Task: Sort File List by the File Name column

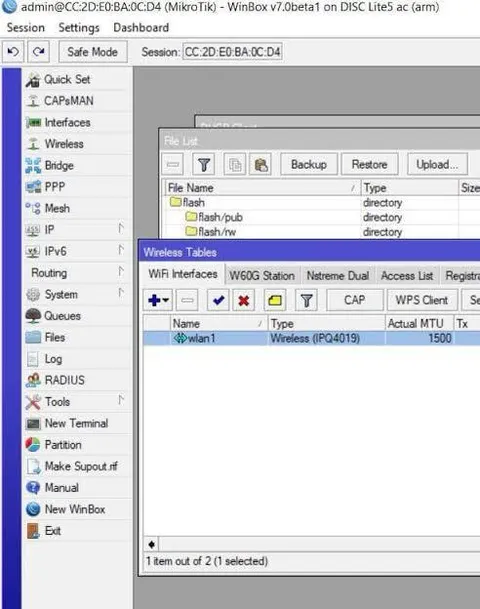Action: [263, 188]
